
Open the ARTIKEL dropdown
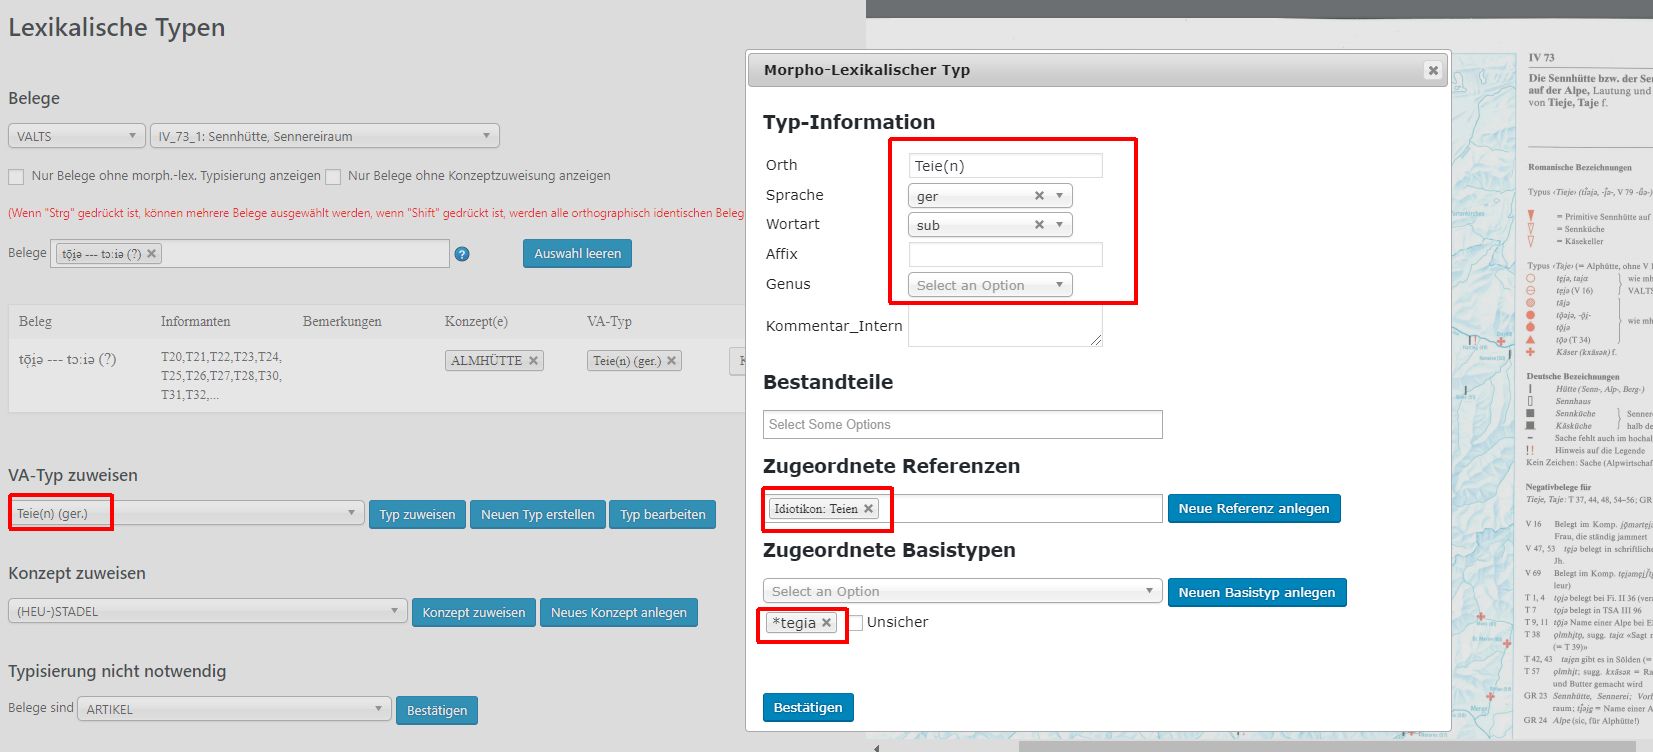pos(233,709)
